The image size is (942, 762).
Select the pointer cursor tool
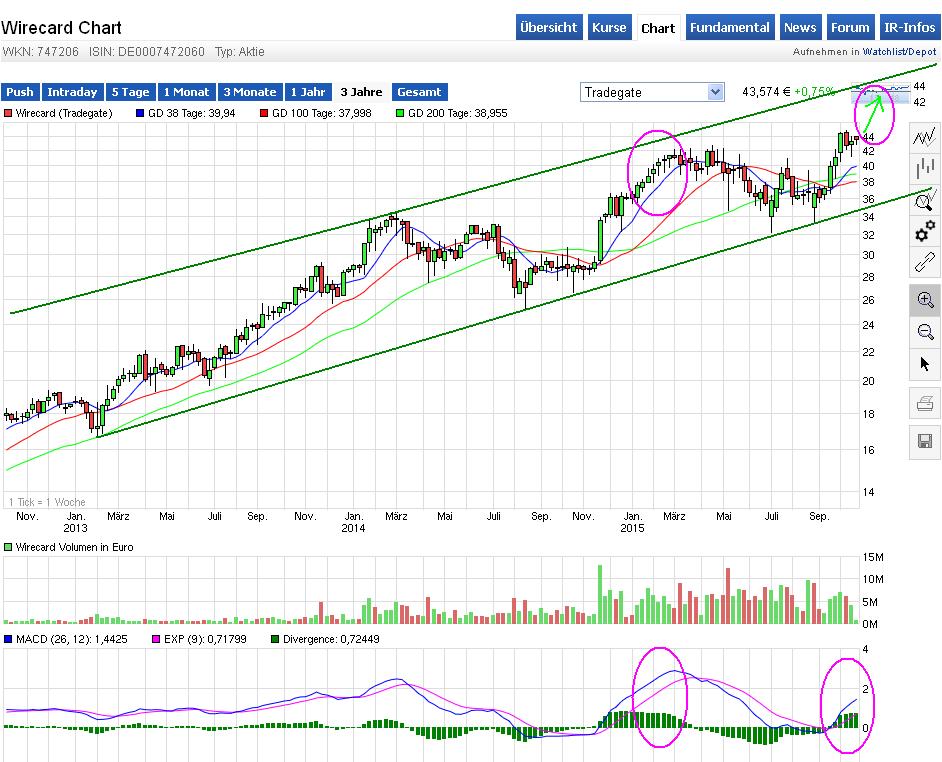click(x=925, y=363)
